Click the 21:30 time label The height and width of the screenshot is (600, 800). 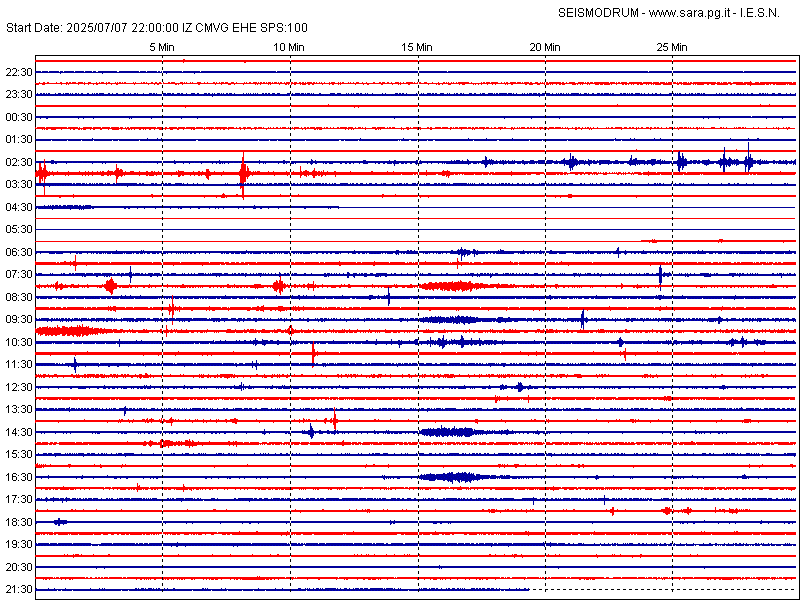click(x=19, y=589)
